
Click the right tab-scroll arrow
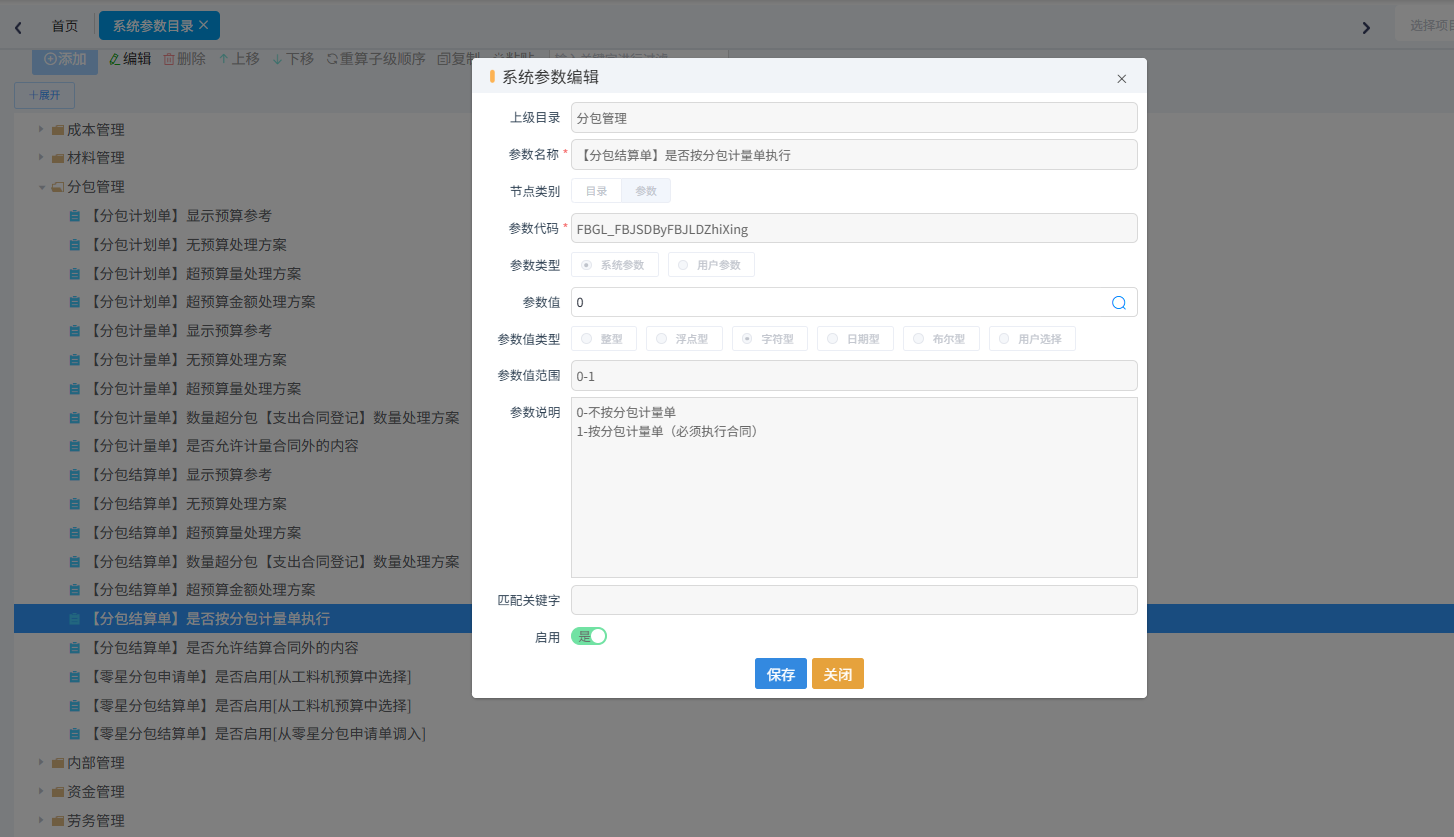pos(1366,27)
